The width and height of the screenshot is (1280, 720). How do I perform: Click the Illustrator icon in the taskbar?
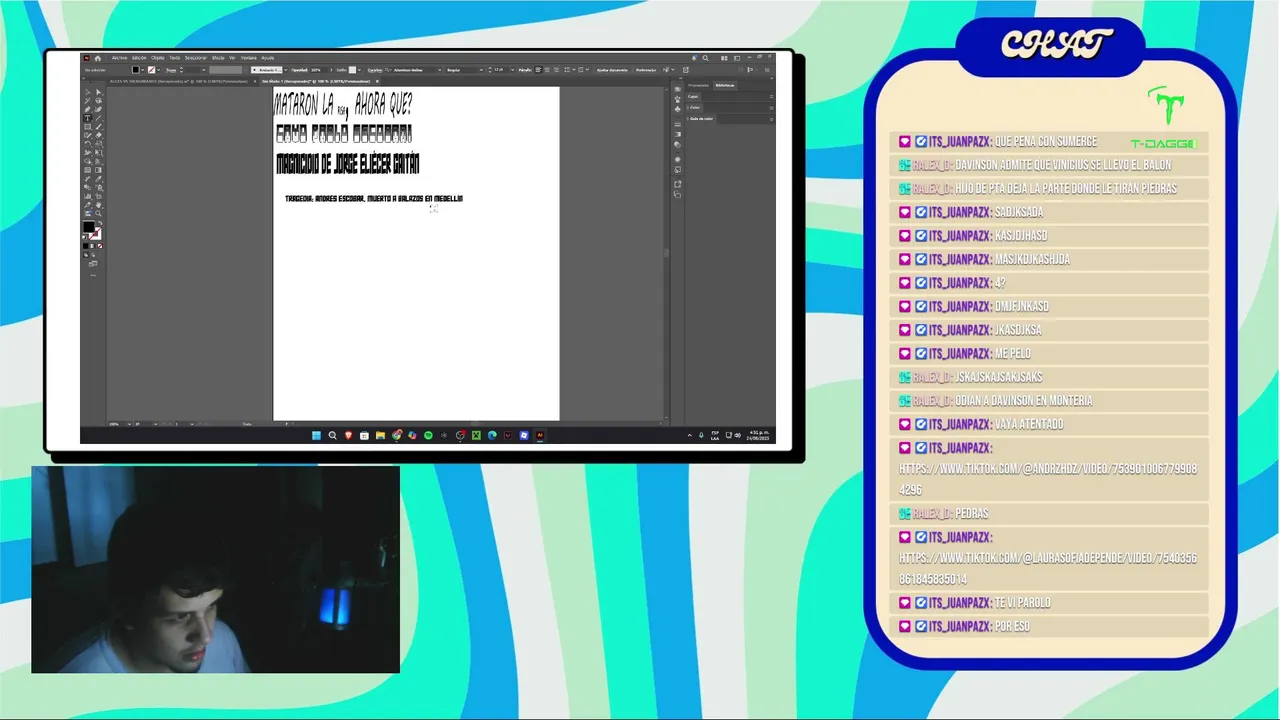pyautogui.click(x=540, y=435)
